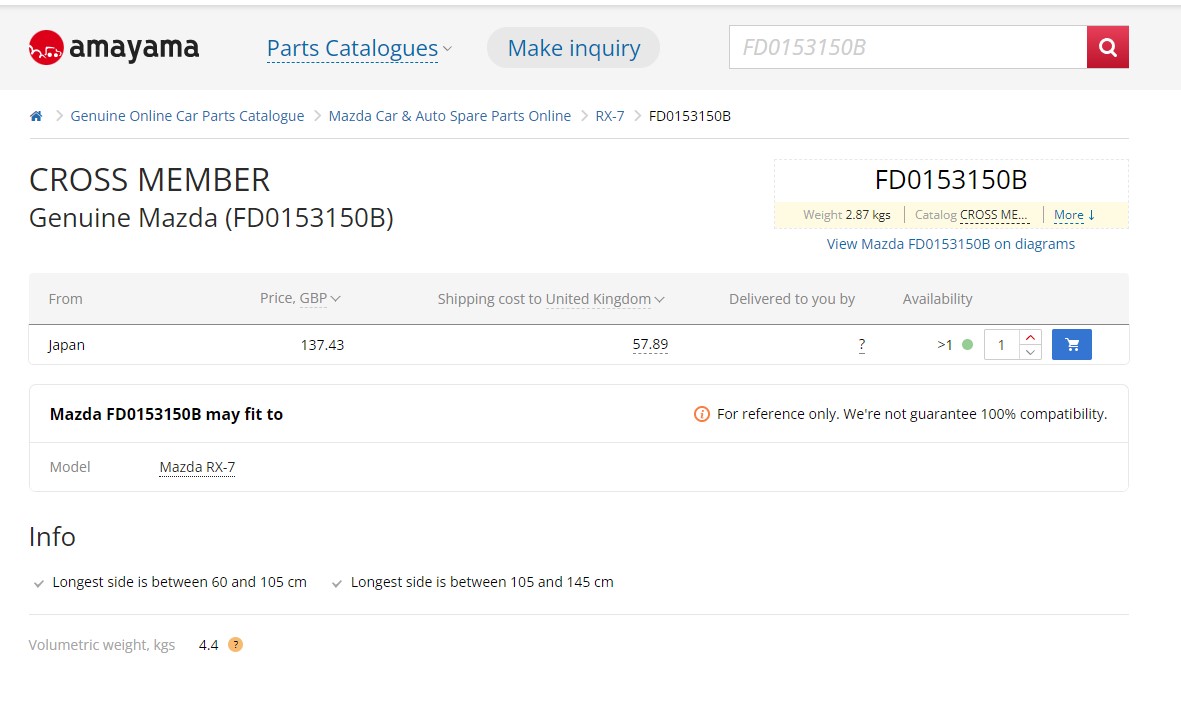Click the orange info icon beside reference note
This screenshot has width=1181, height=724.
pyautogui.click(x=701, y=414)
